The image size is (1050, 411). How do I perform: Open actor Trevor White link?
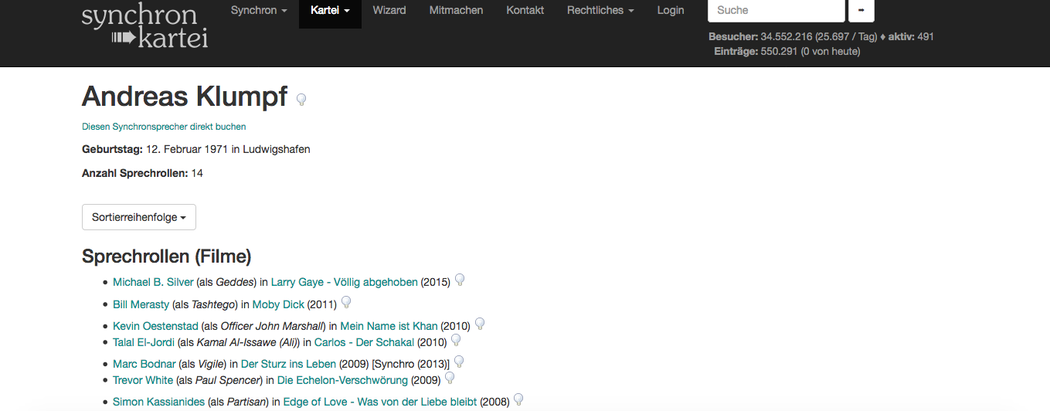click(x=143, y=381)
